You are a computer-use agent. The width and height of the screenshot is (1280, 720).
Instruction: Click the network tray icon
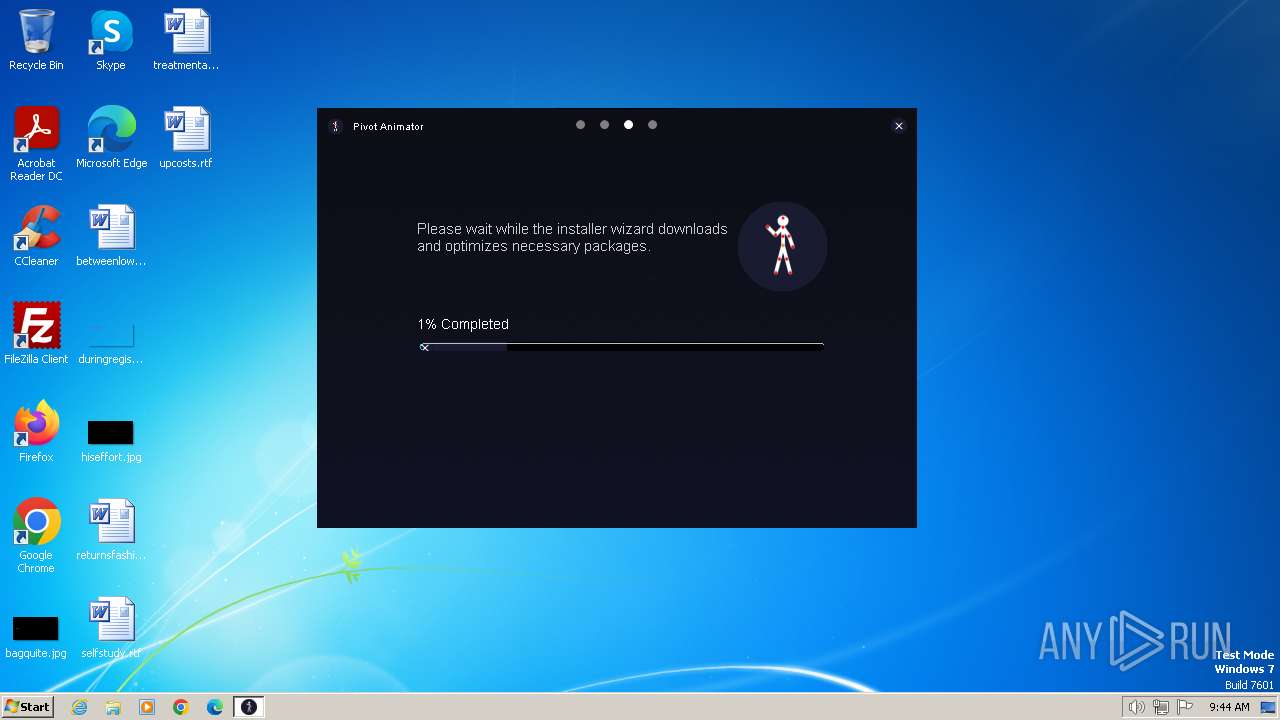1161,707
